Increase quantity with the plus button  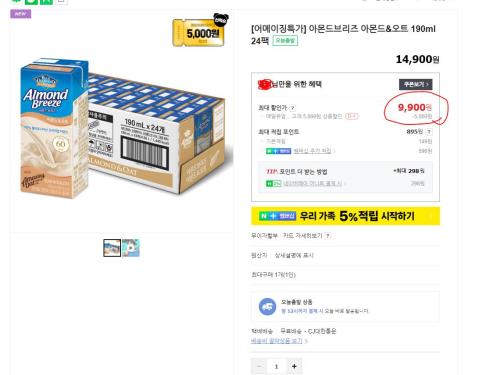(x=294, y=366)
